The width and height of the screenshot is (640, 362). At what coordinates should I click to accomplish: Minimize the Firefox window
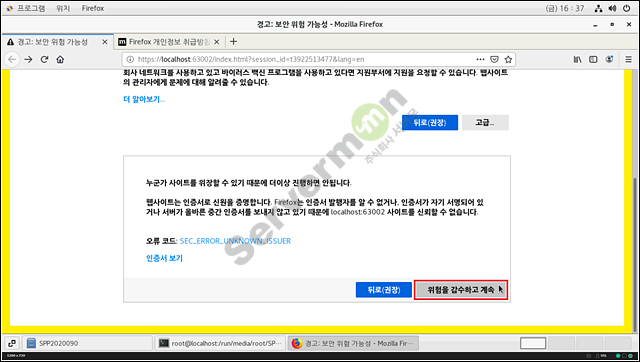pyautogui.click(x=596, y=24)
